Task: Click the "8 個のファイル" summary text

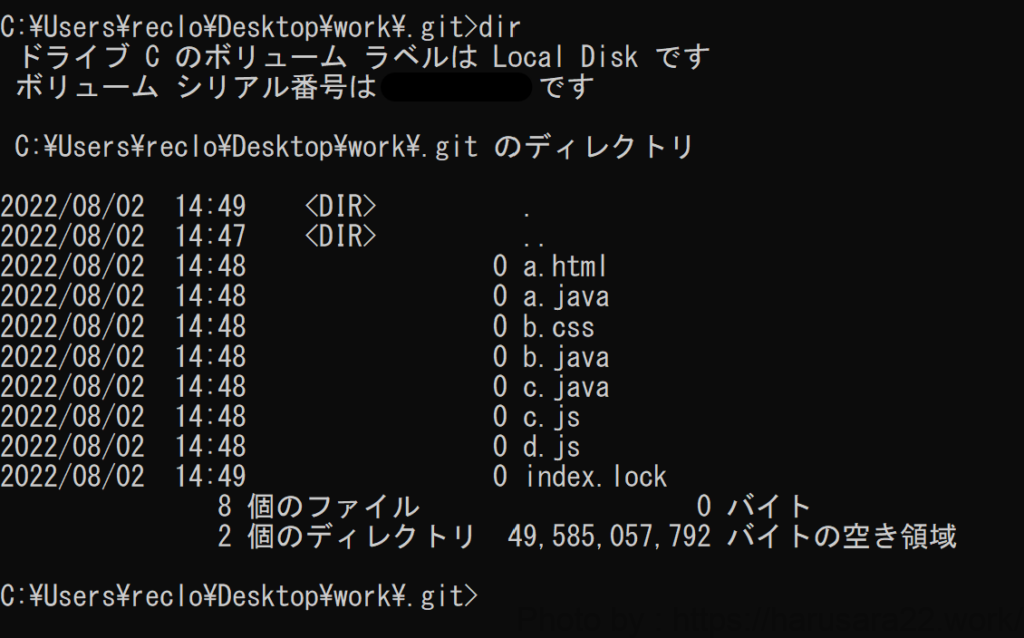Action: tap(318, 507)
